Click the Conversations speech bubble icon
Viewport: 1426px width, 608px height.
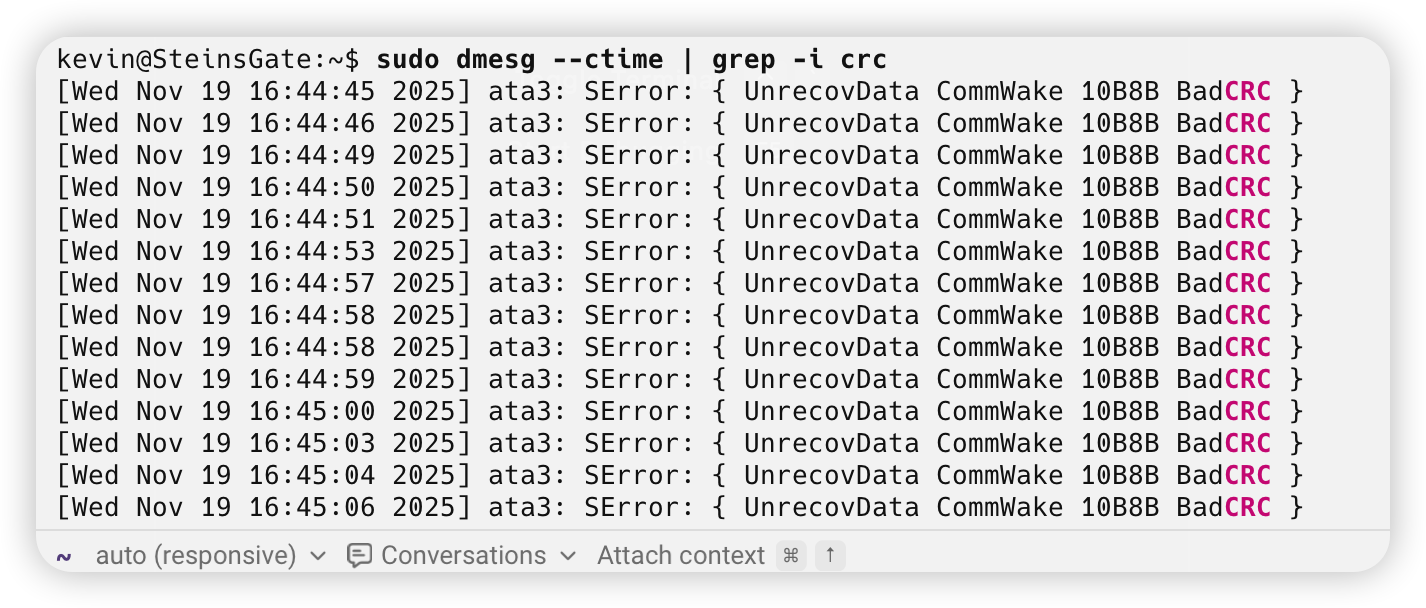click(x=359, y=556)
